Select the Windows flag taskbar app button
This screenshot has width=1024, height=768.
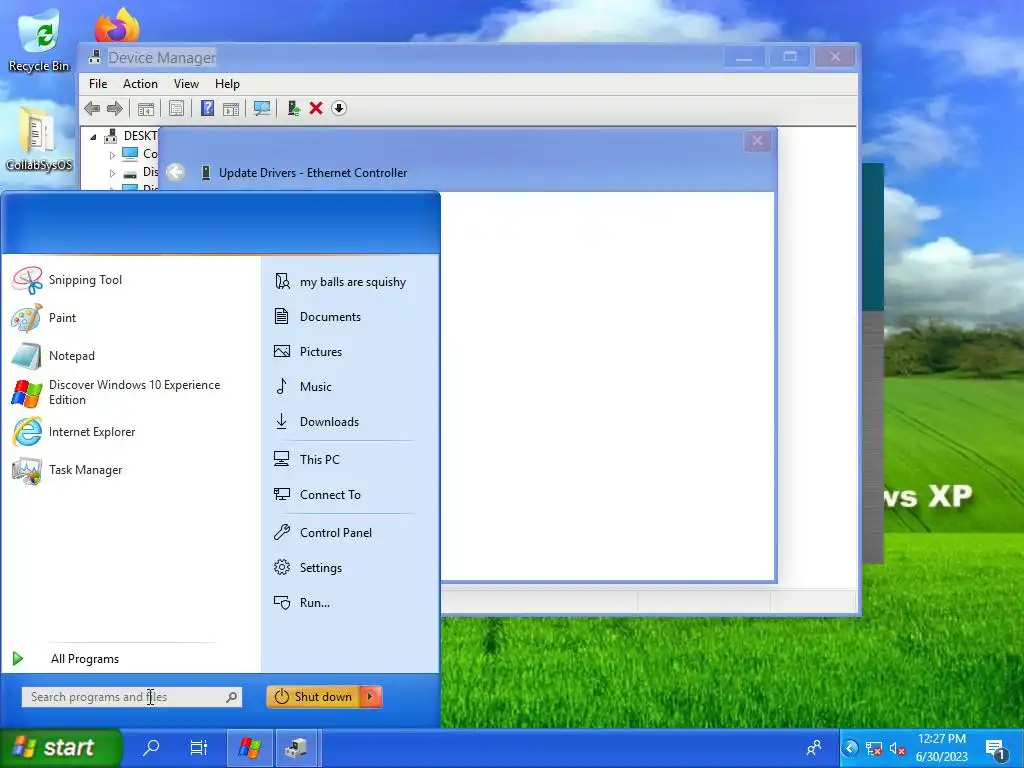pos(249,748)
